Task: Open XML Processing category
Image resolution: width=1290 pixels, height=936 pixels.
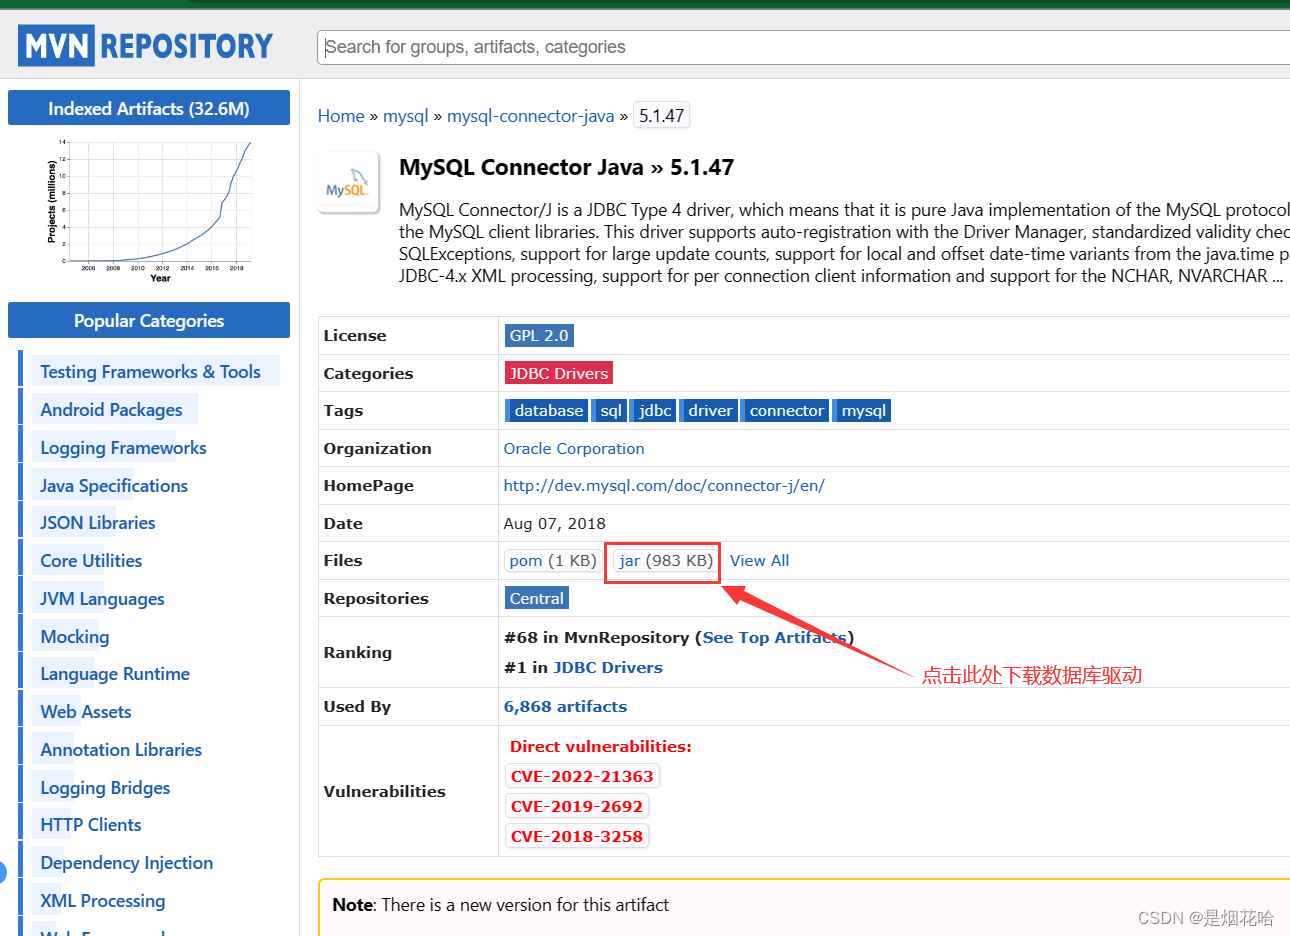Action: pyautogui.click(x=103, y=901)
